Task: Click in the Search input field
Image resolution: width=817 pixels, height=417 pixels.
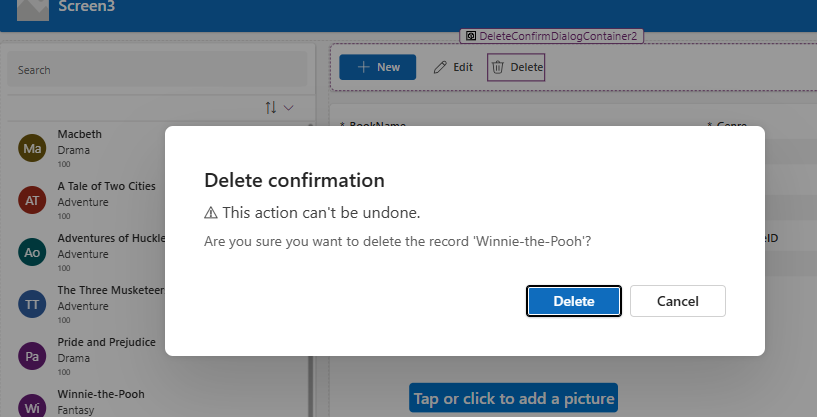Action: 157,70
